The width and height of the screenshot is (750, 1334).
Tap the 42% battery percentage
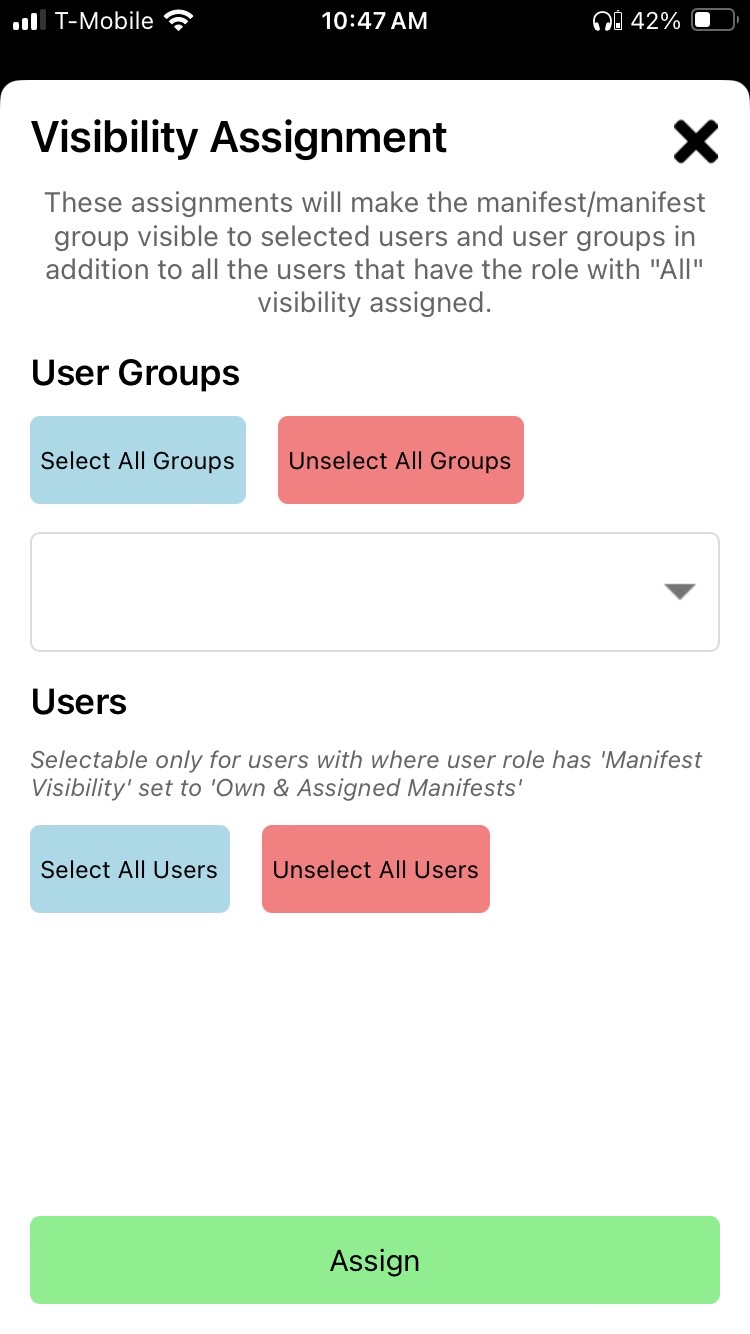pyautogui.click(x=656, y=21)
